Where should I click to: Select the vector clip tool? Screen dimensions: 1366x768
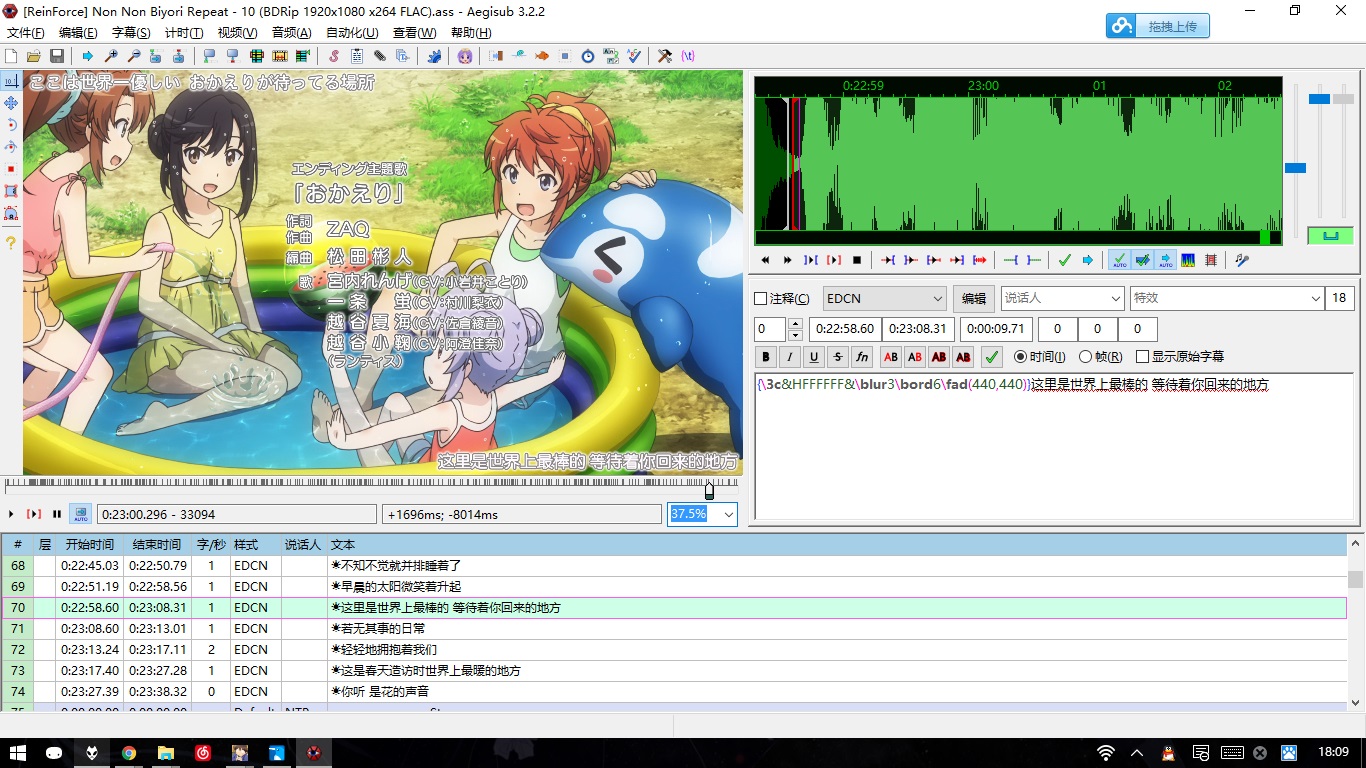pos(11,213)
